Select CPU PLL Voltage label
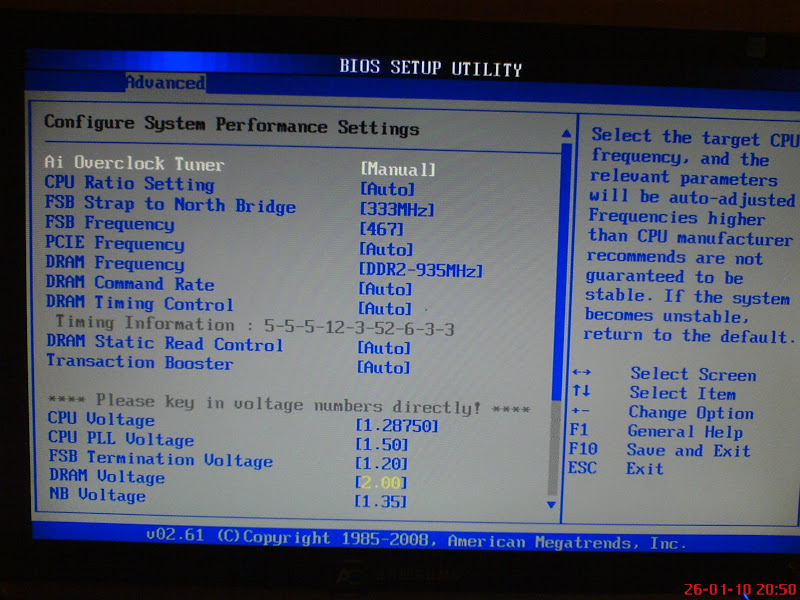This screenshot has width=800, height=600. 121,438
